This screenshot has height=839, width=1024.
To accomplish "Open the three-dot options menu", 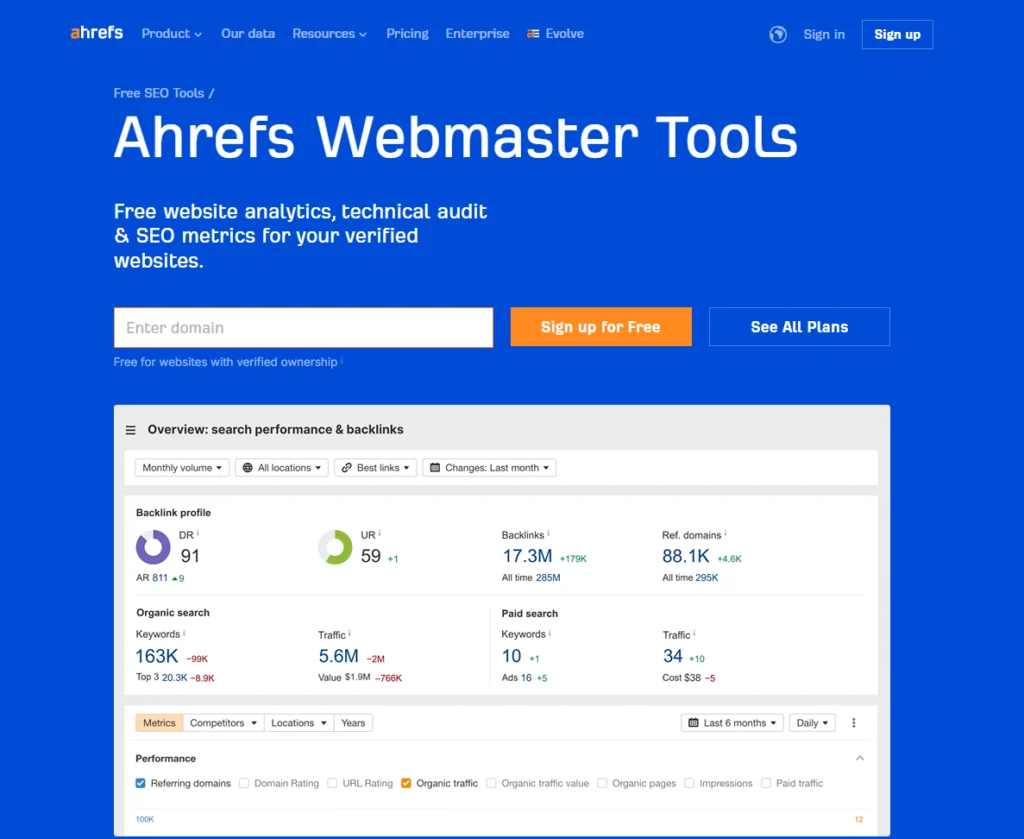I will (854, 723).
